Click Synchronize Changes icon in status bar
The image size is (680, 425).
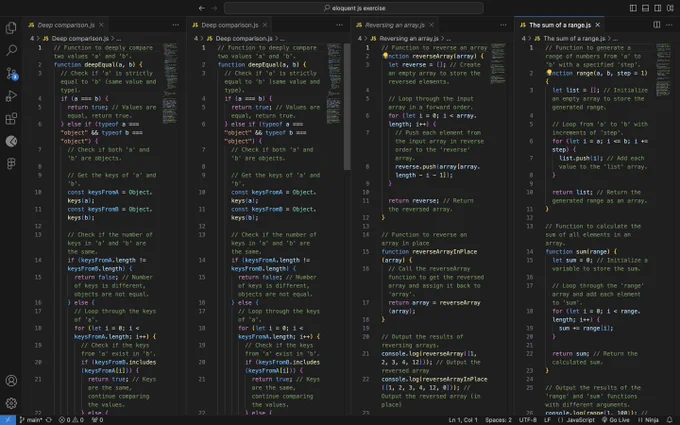49,420
